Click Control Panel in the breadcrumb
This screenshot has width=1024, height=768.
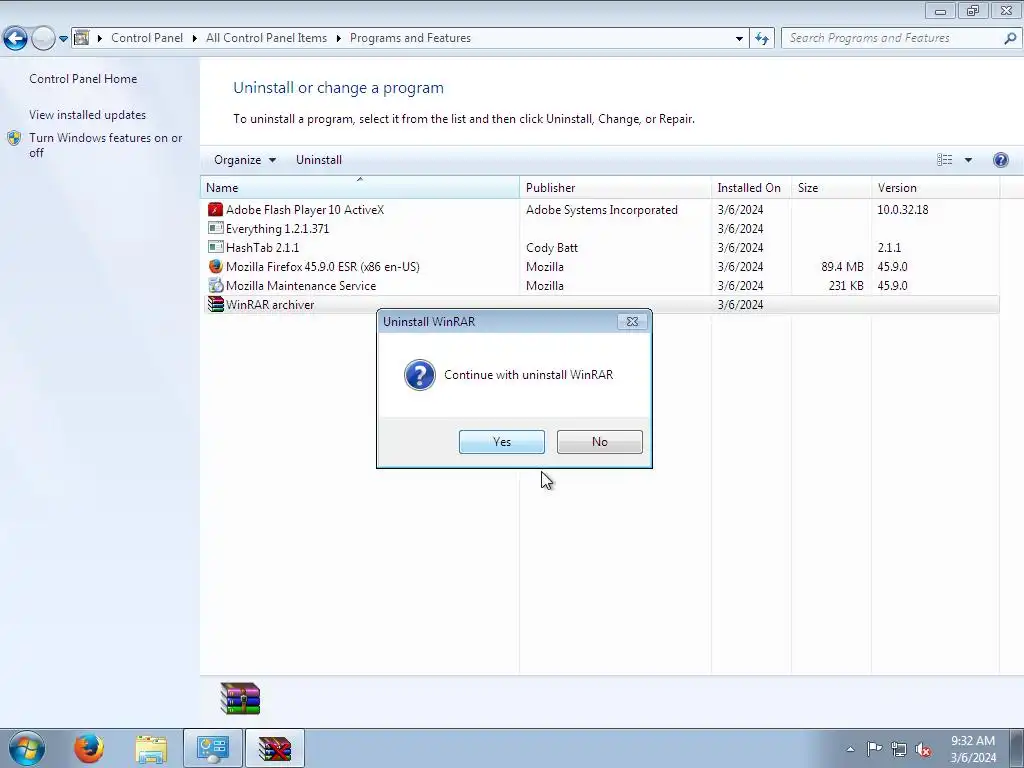click(147, 38)
